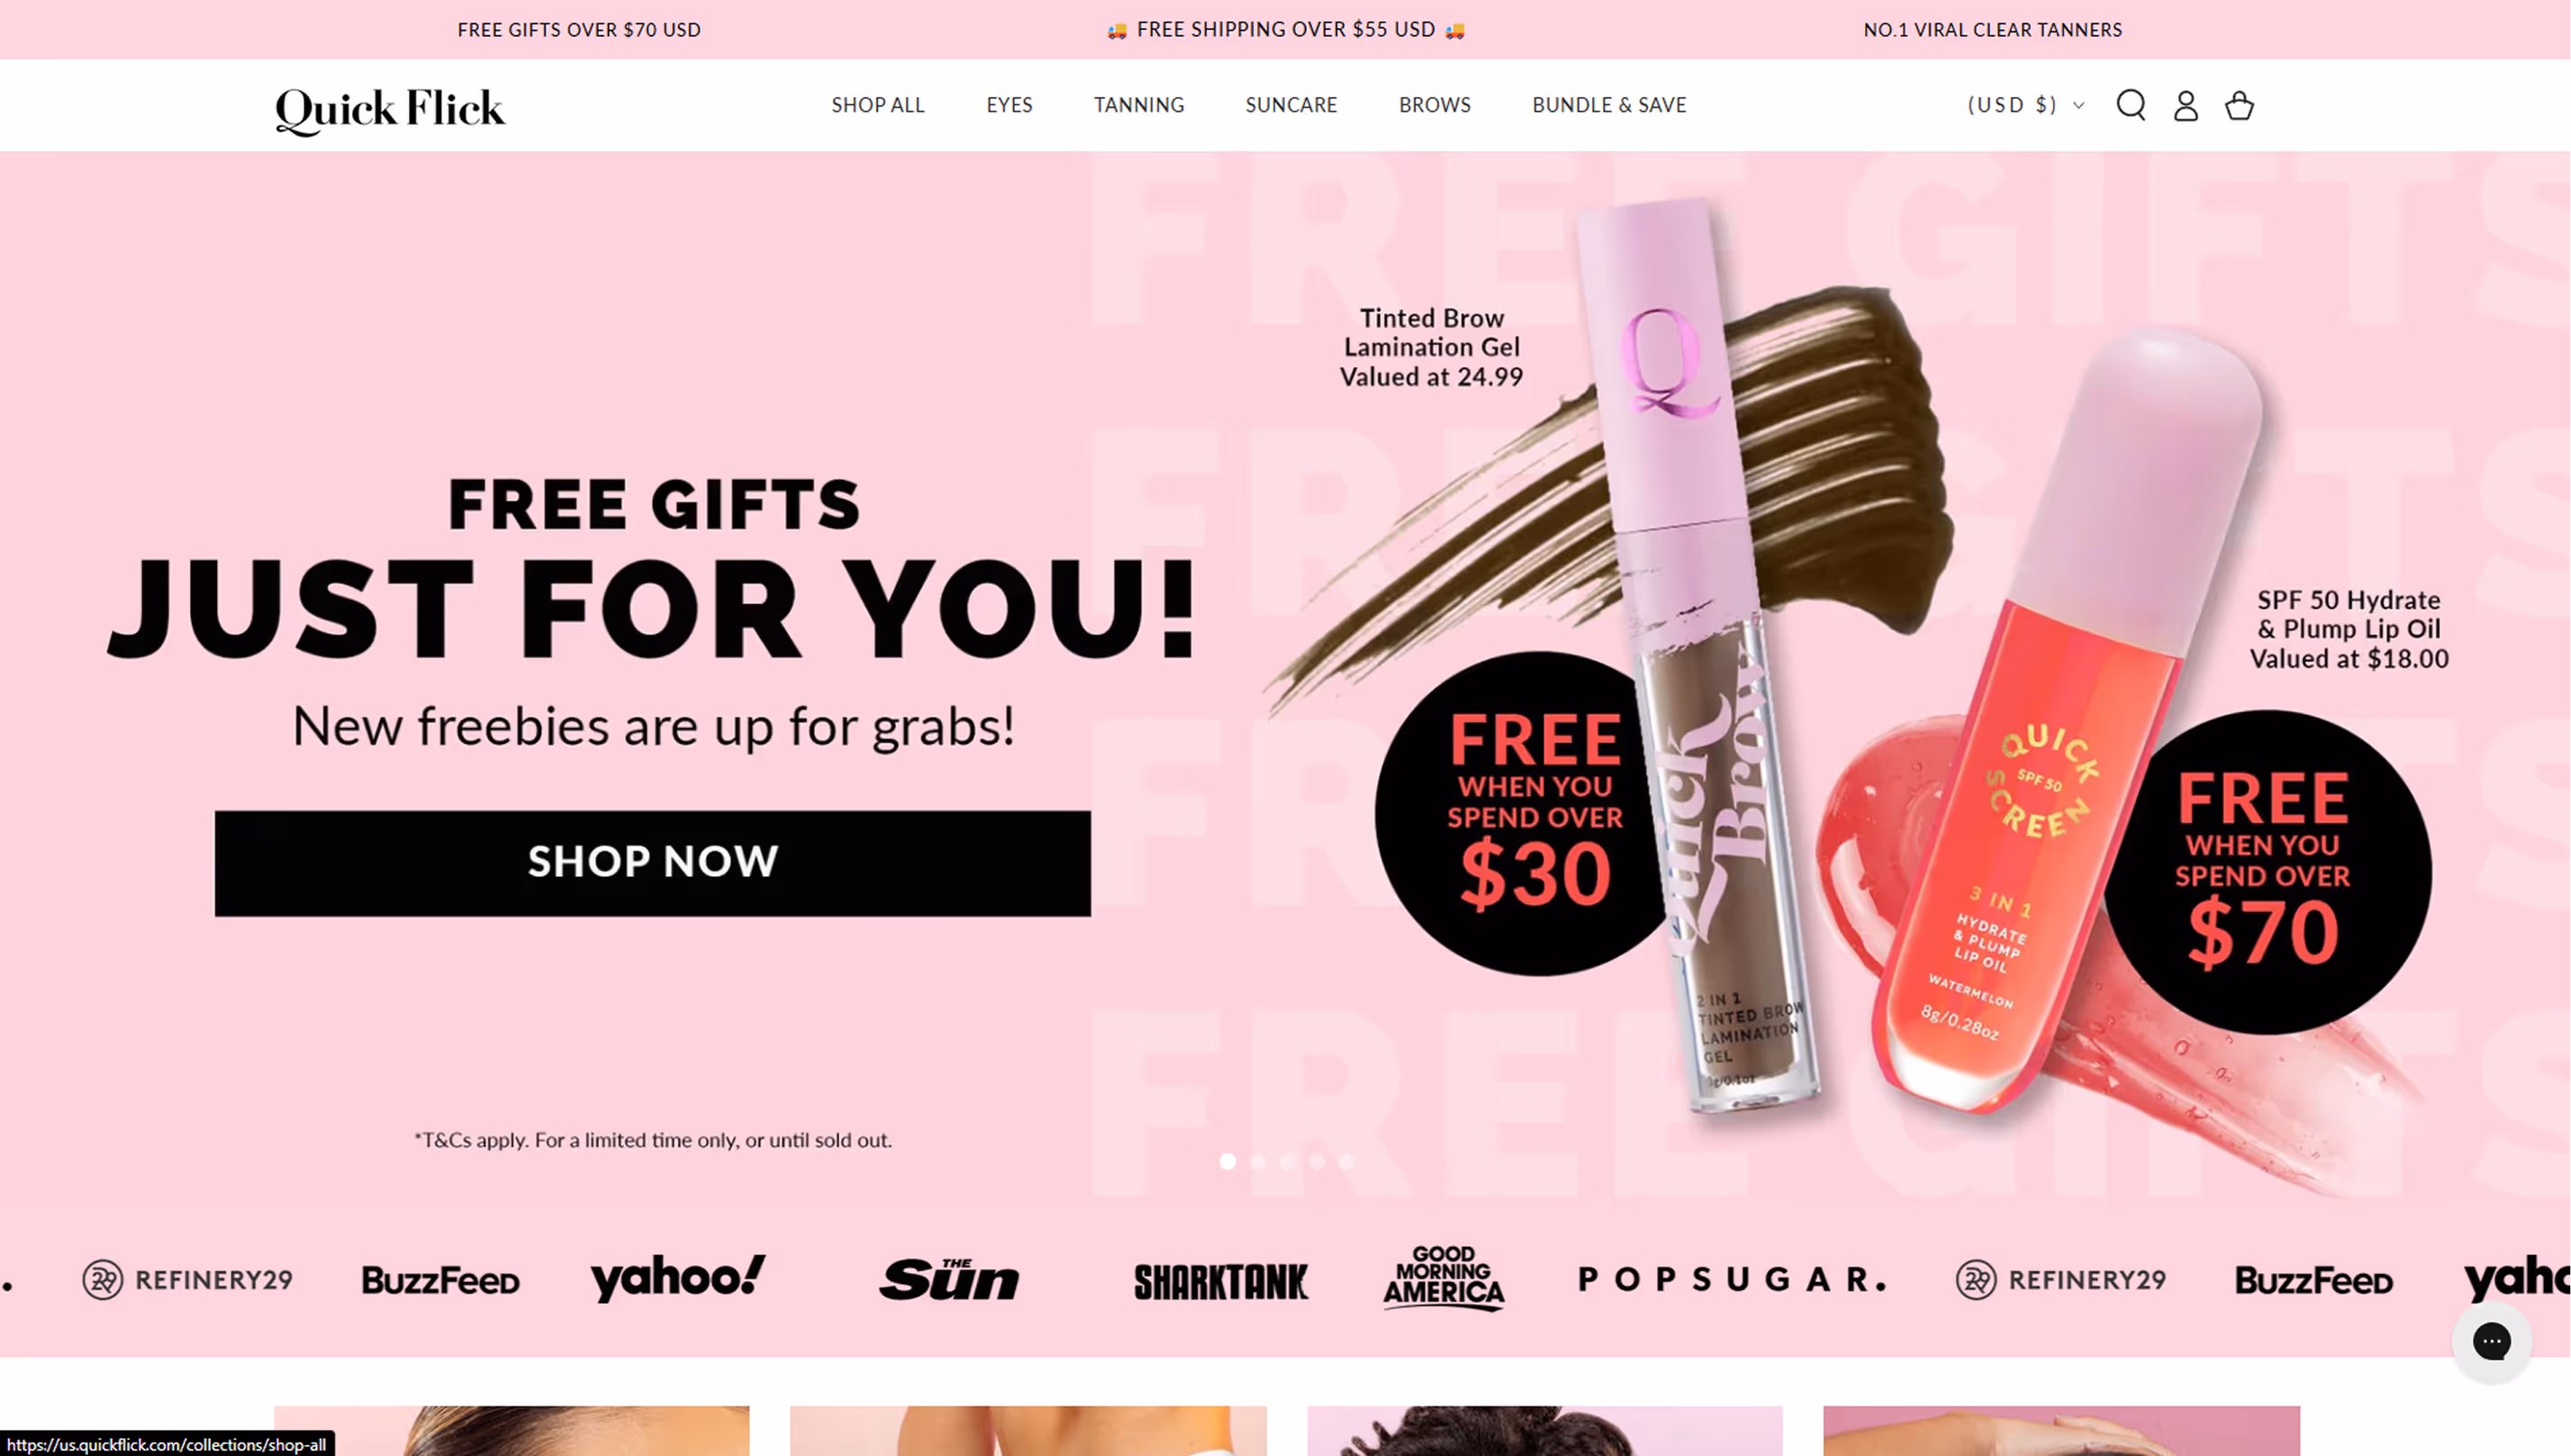Screen dimensions: 2571x1456
Task: Open the Tanning menu
Action: 1139,105
